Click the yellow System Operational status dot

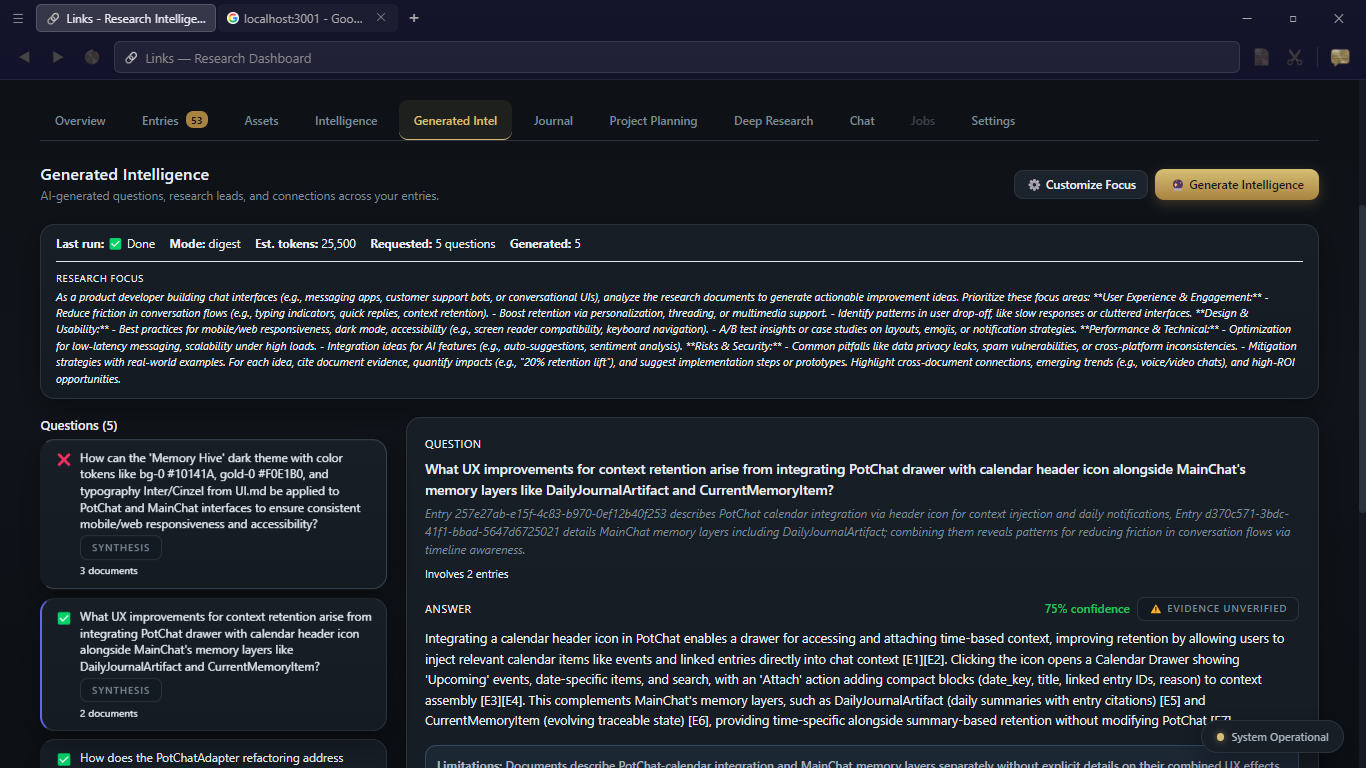click(1220, 737)
